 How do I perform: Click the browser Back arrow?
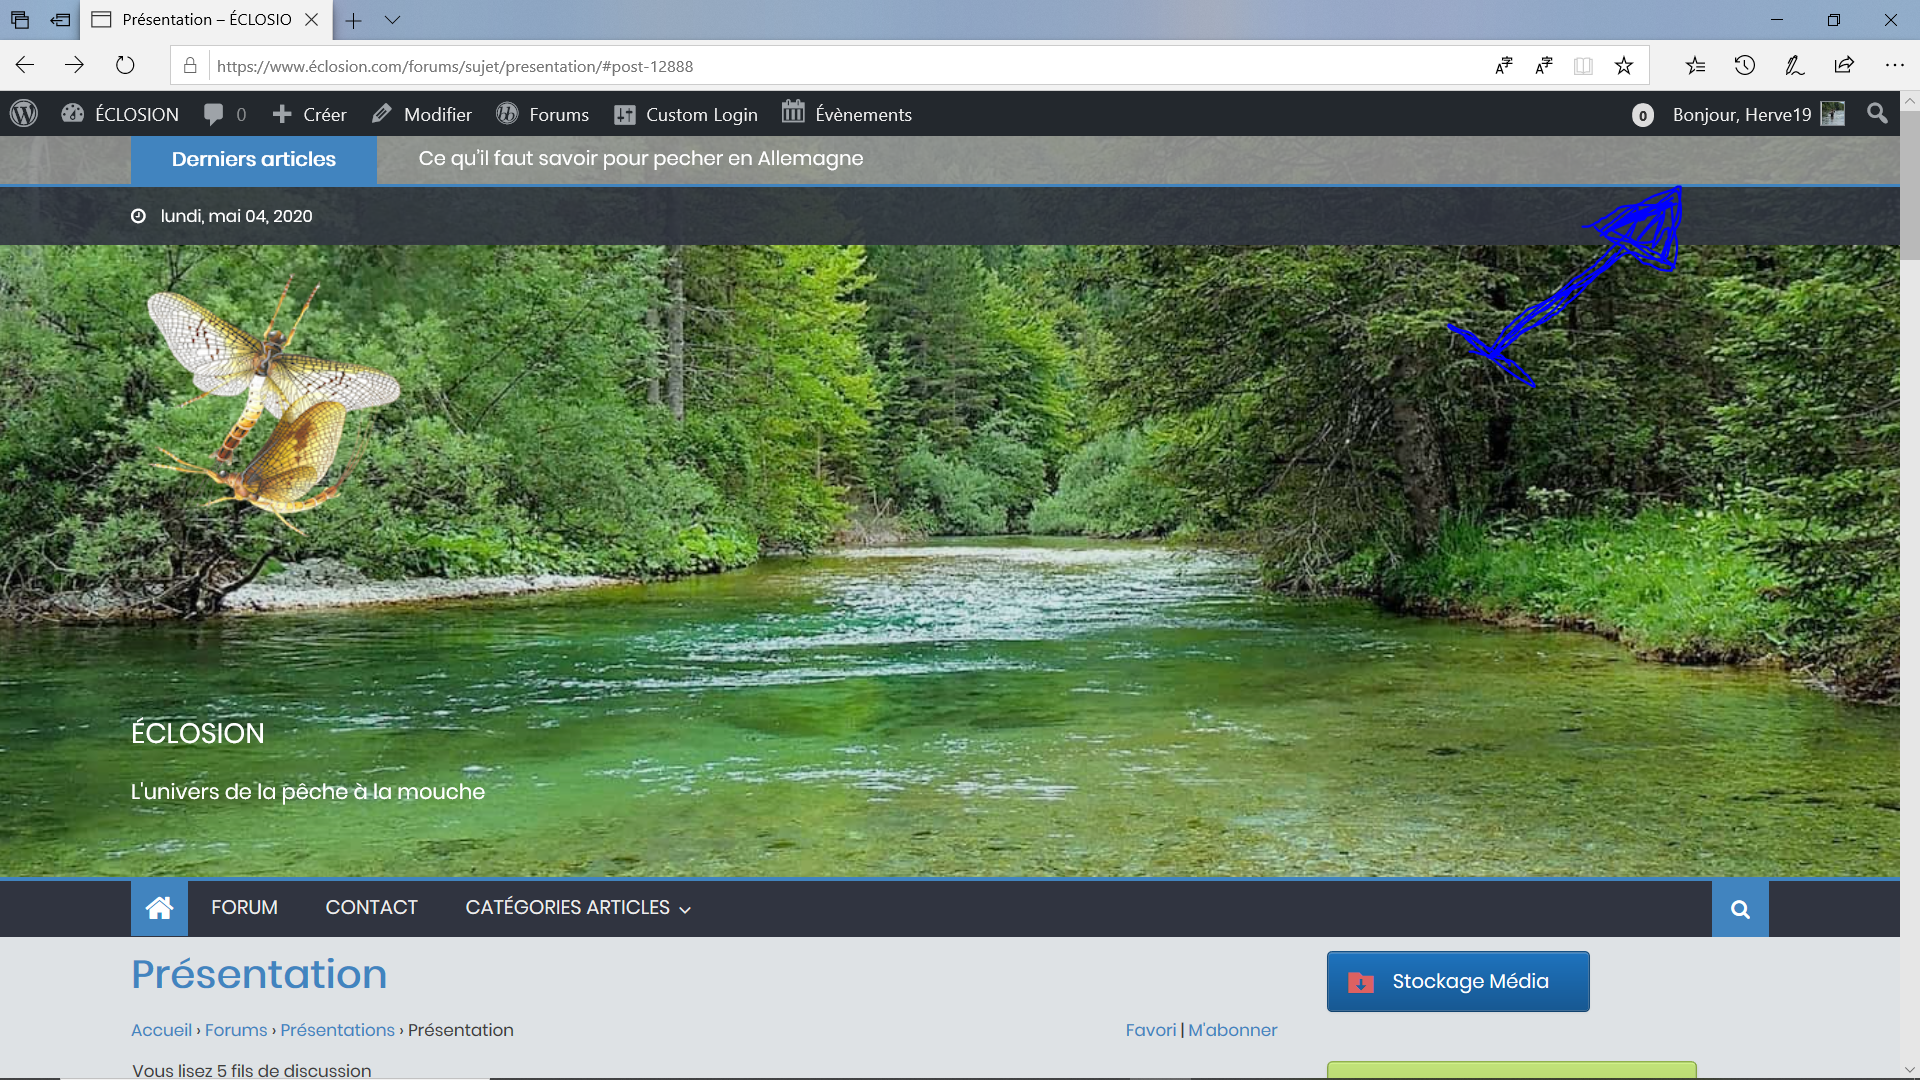point(25,66)
